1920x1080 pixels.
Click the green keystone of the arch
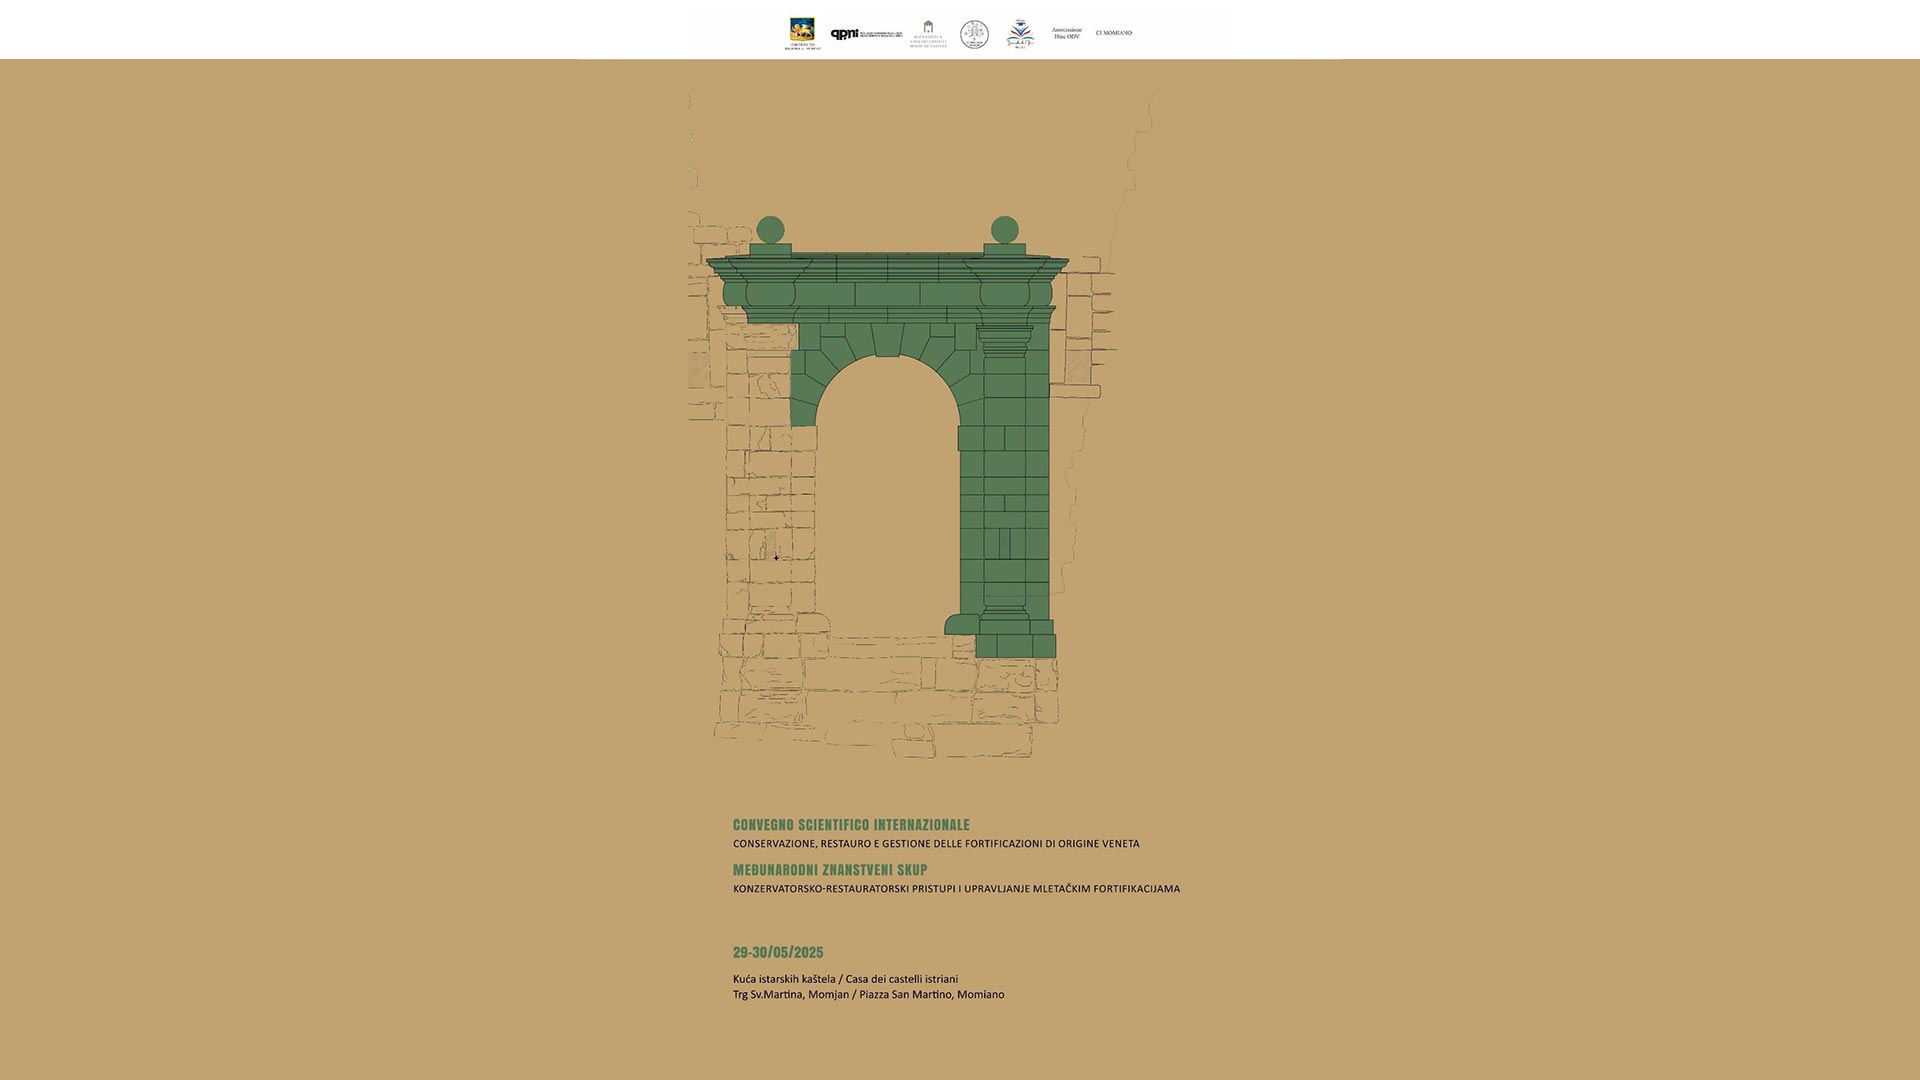(887, 339)
